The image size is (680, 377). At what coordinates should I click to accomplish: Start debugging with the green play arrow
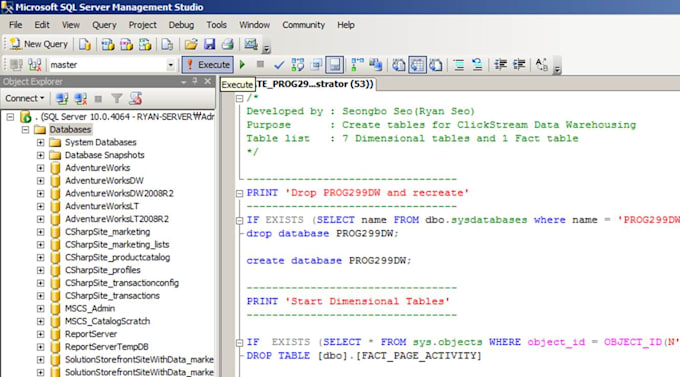coord(242,65)
